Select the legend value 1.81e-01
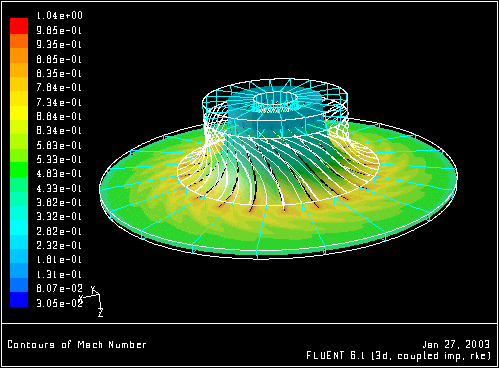Image resolution: width=499 pixels, height=368 pixels. pyautogui.click(x=59, y=260)
